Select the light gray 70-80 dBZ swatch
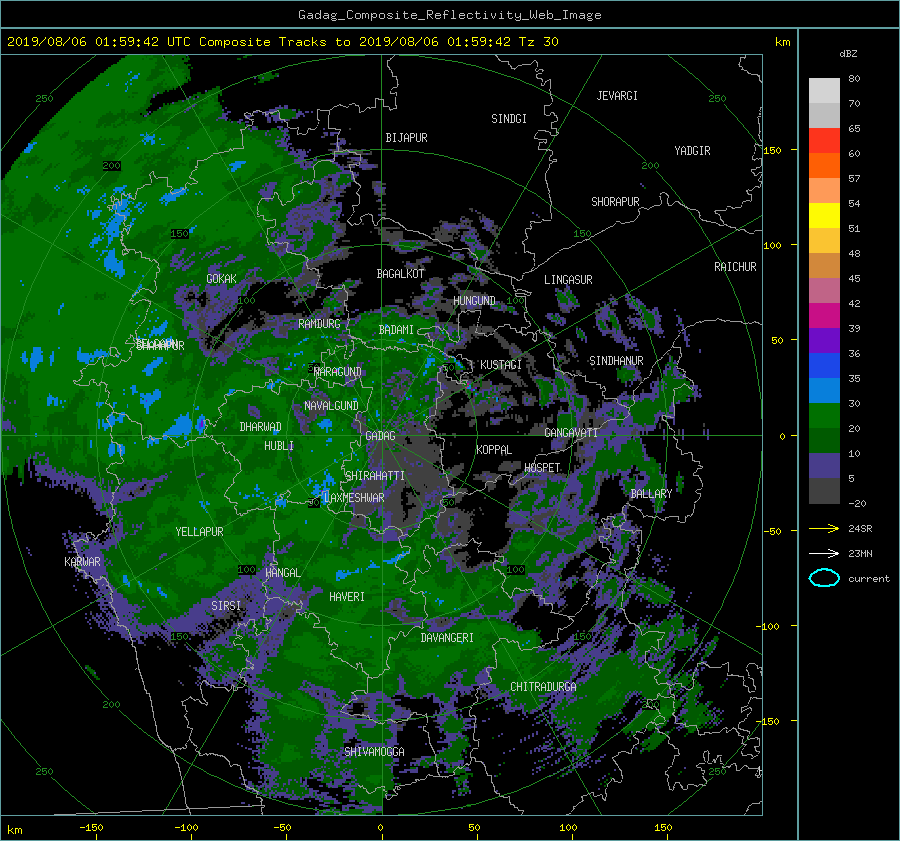The width and height of the screenshot is (900, 841). pyautogui.click(x=824, y=91)
